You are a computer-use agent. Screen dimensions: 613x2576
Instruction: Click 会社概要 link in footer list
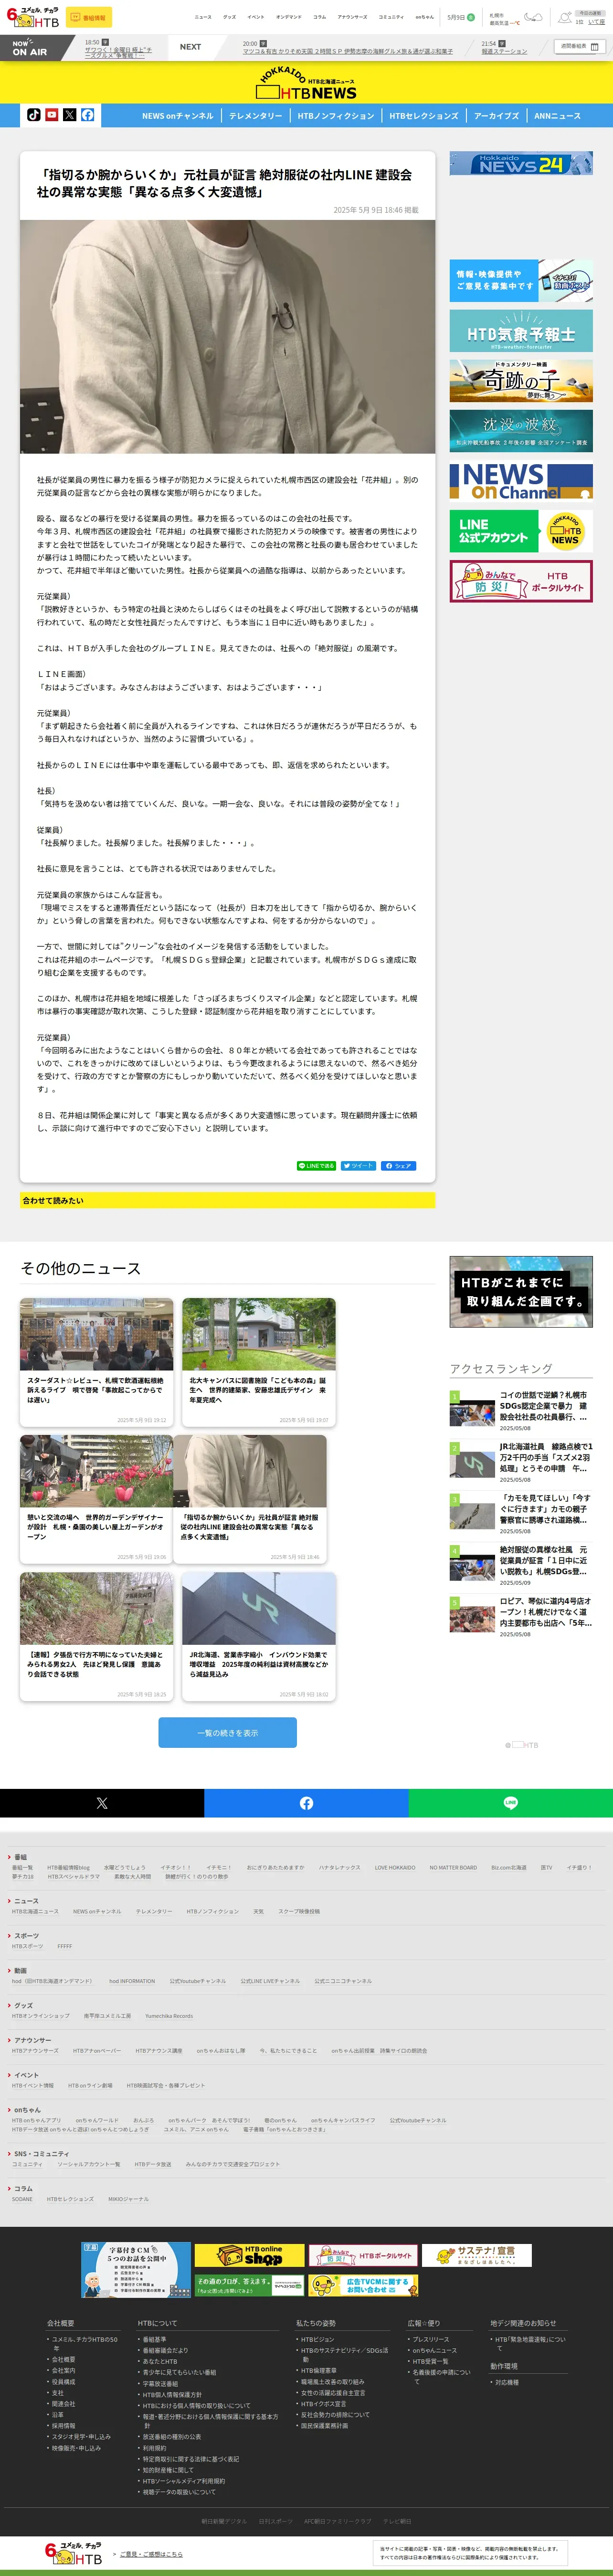coord(64,2360)
